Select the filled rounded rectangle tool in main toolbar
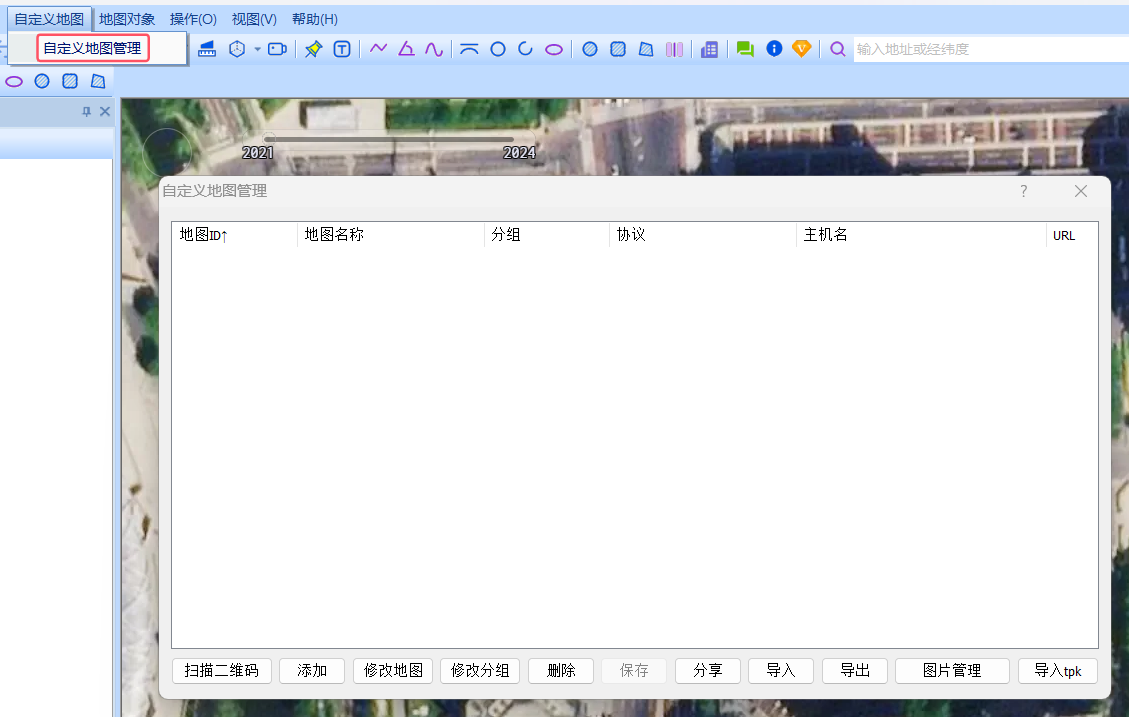The height and width of the screenshot is (717, 1129). [x=618, y=49]
